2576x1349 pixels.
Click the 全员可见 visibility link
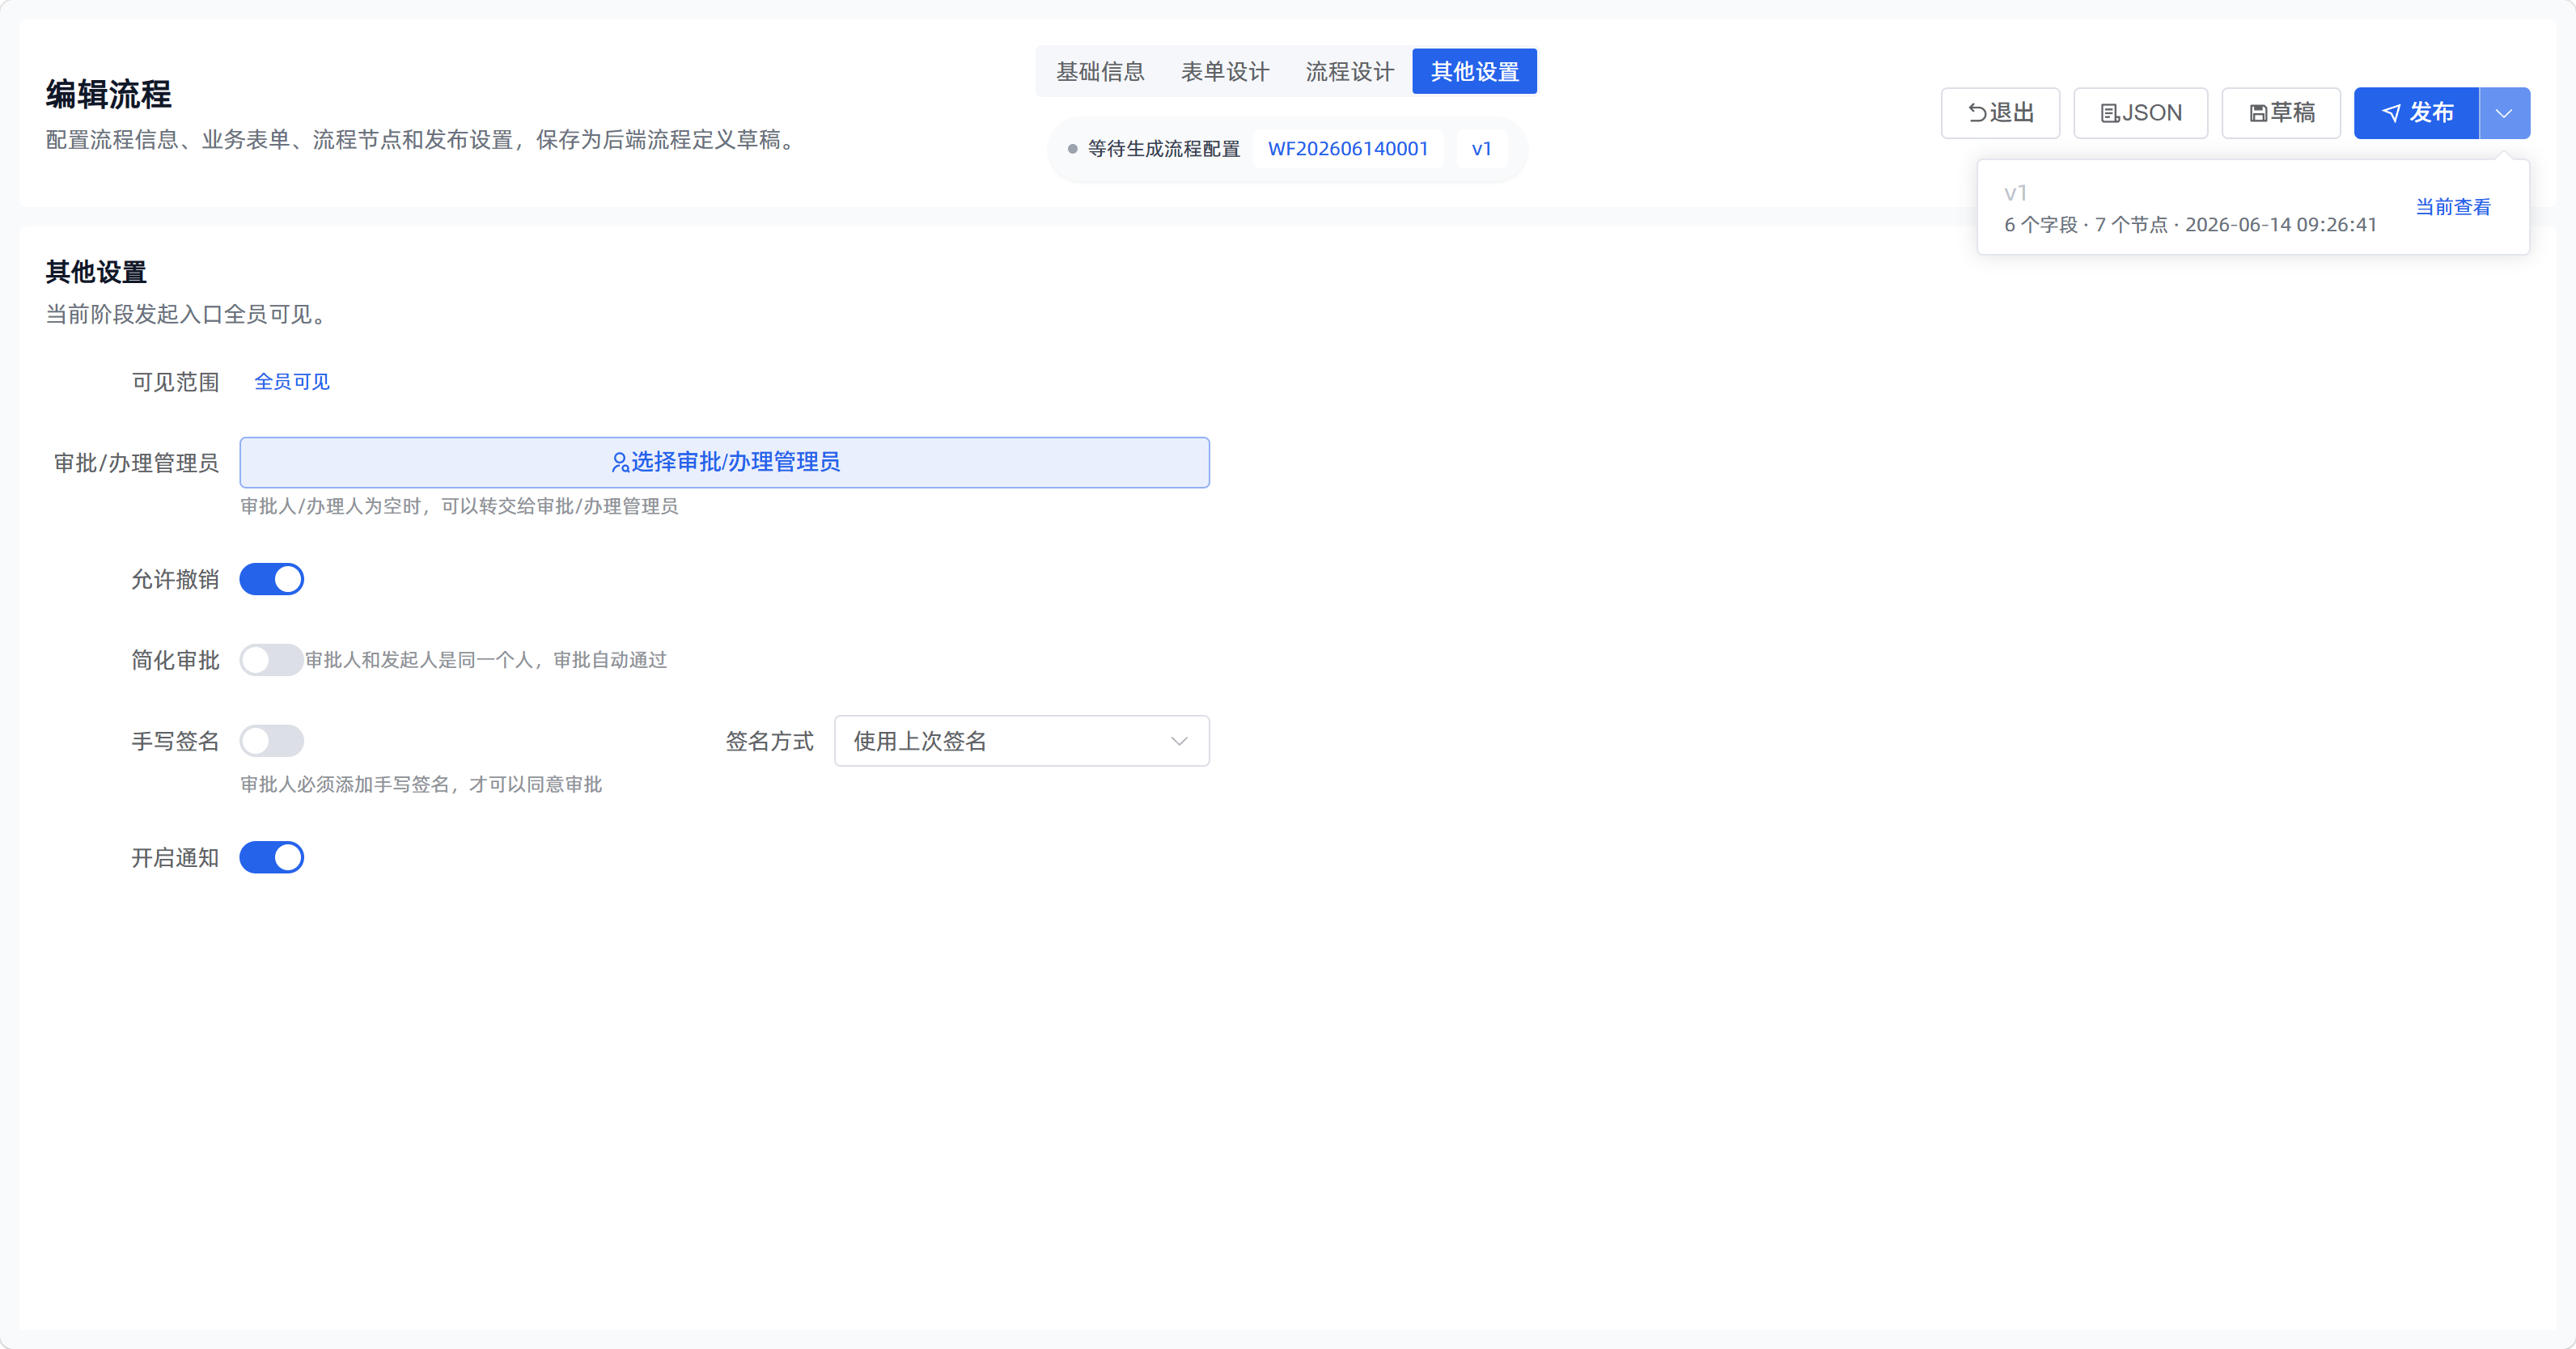click(291, 381)
